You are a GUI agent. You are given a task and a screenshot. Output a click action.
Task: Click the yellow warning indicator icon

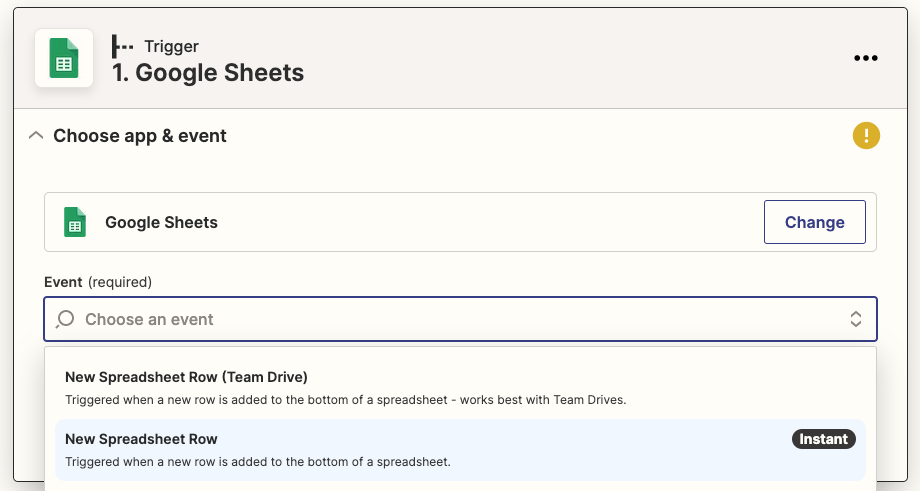click(866, 135)
